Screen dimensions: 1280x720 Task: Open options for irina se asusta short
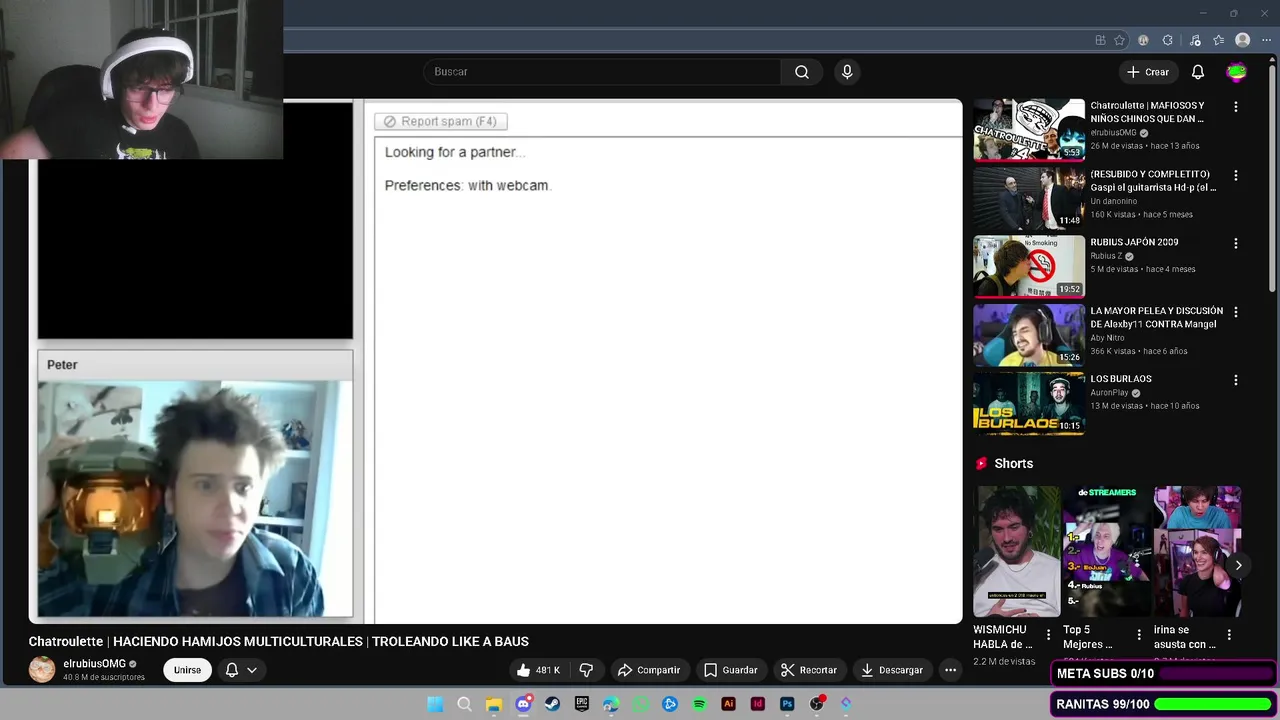(x=1229, y=635)
